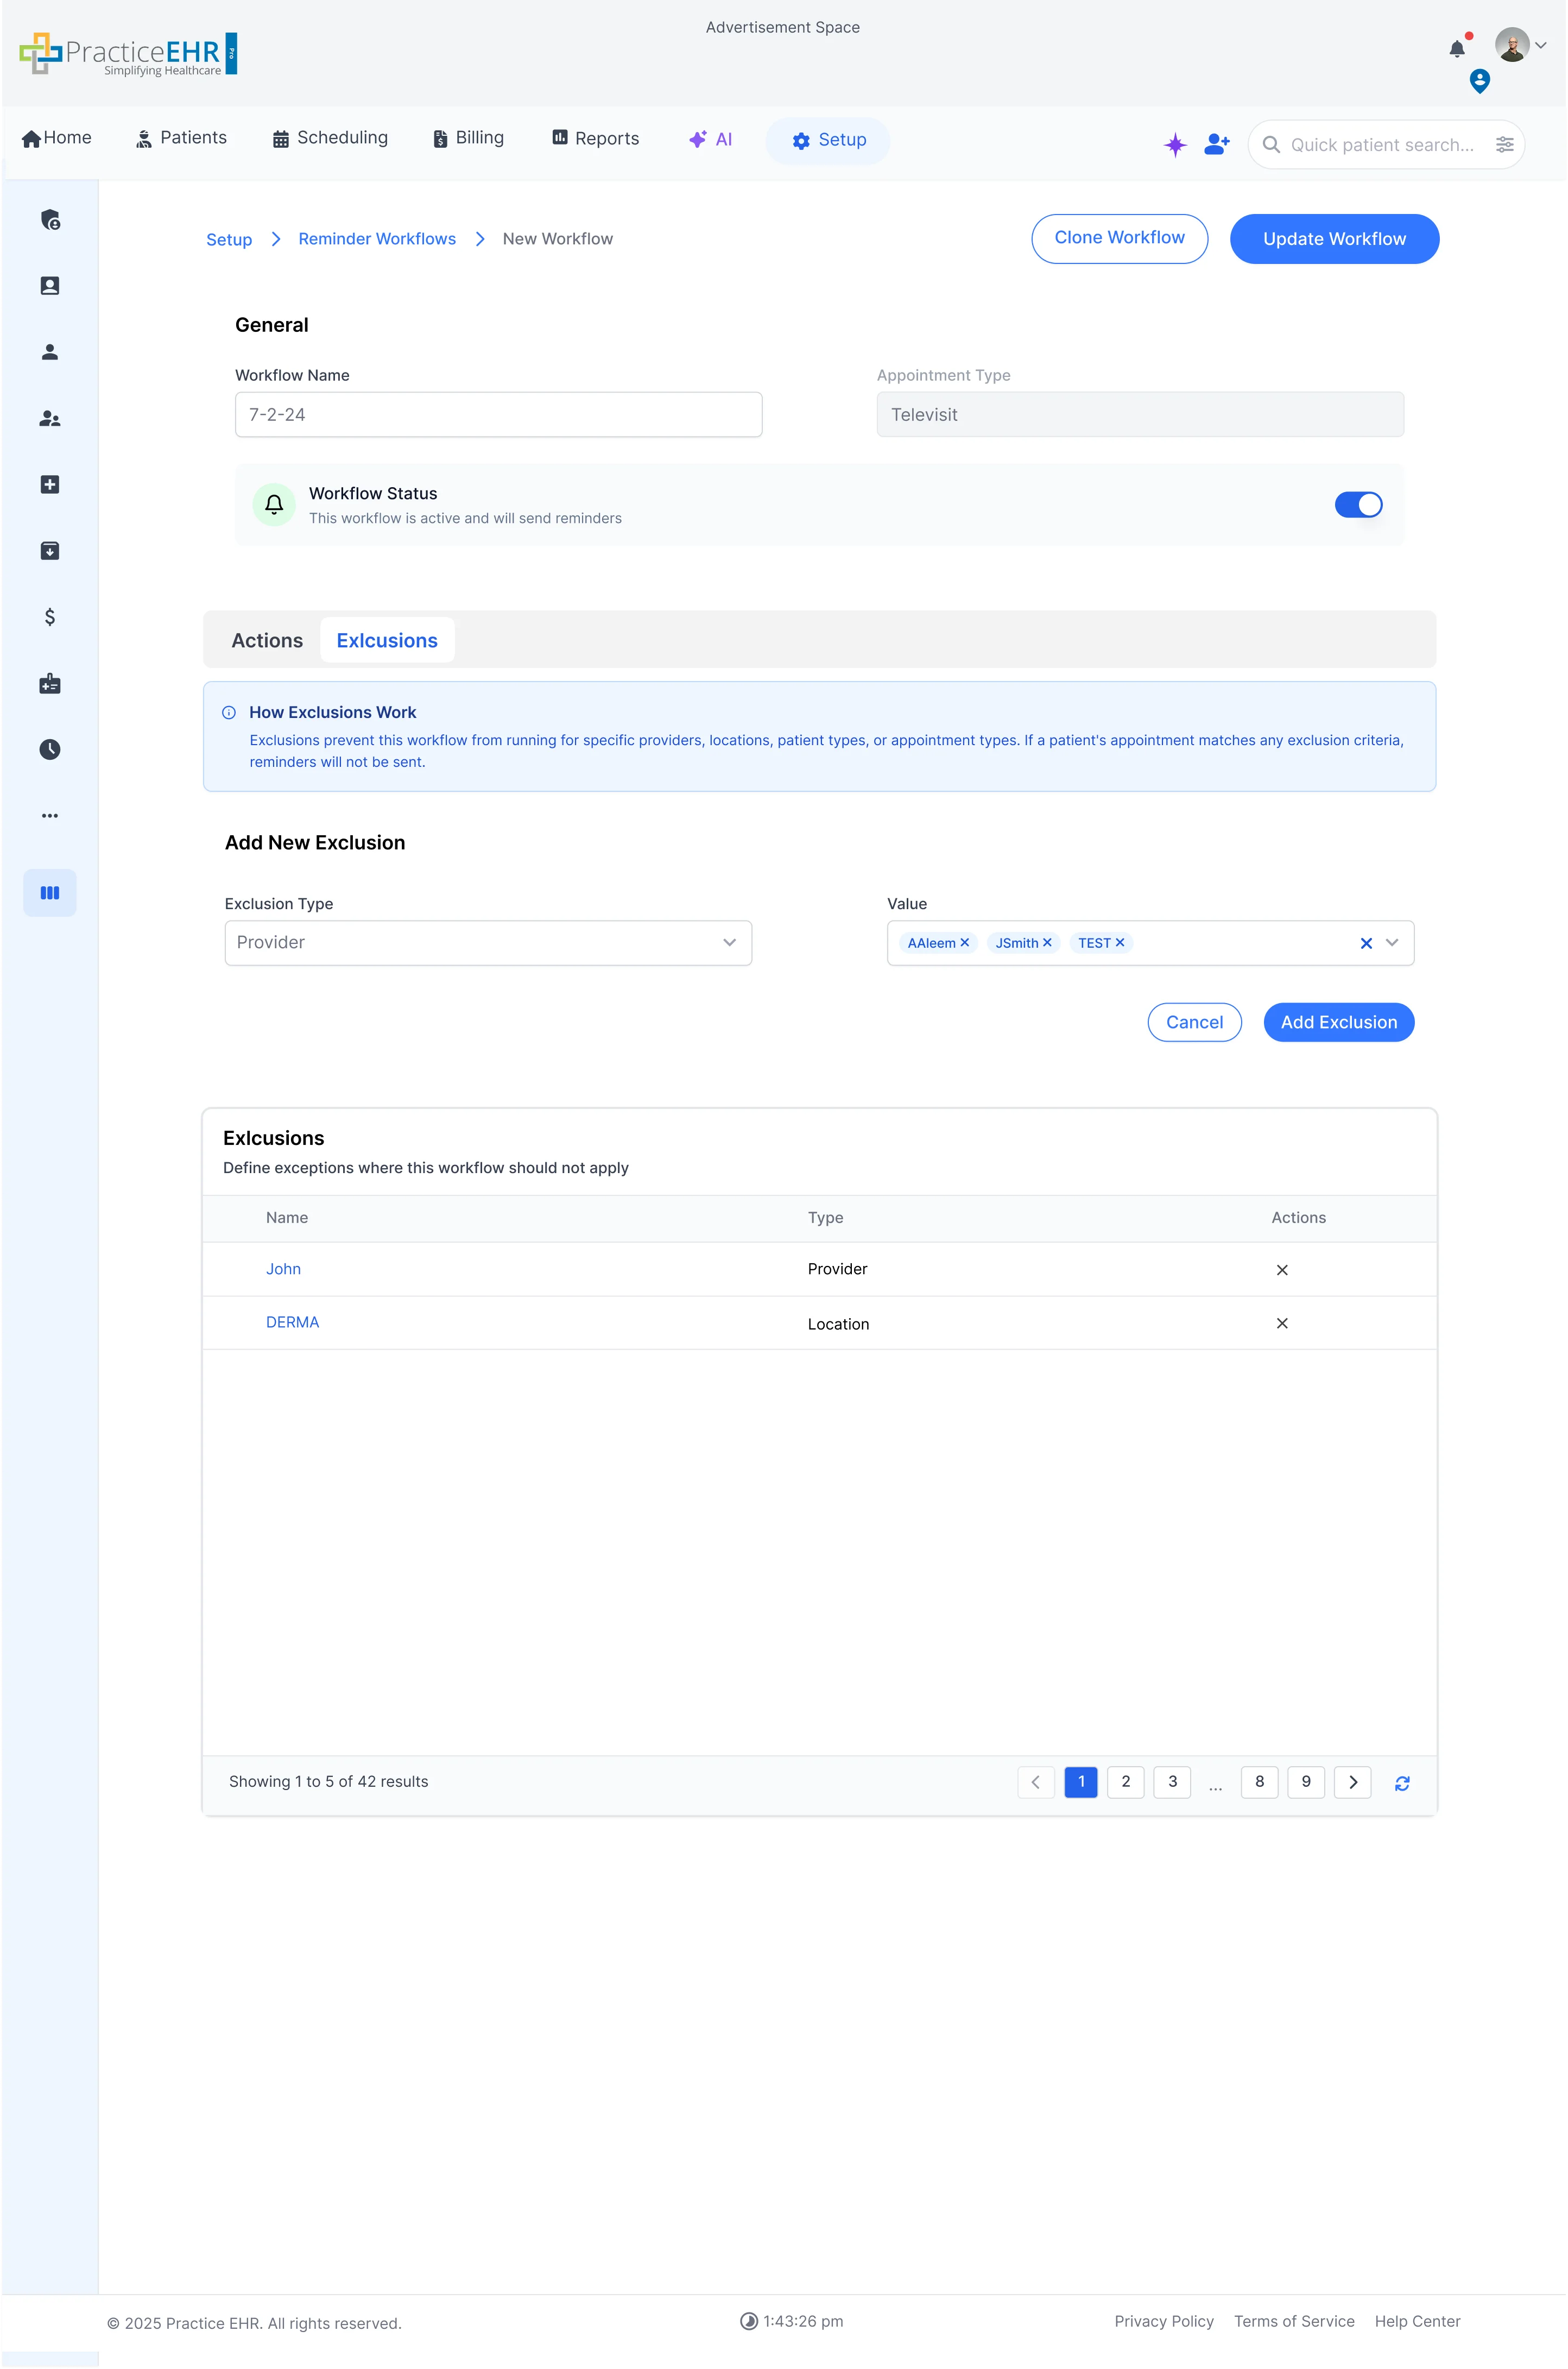The width and height of the screenshot is (1568, 2369).
Task: Open the quick search filter icon
Action: click(1505, 144)
